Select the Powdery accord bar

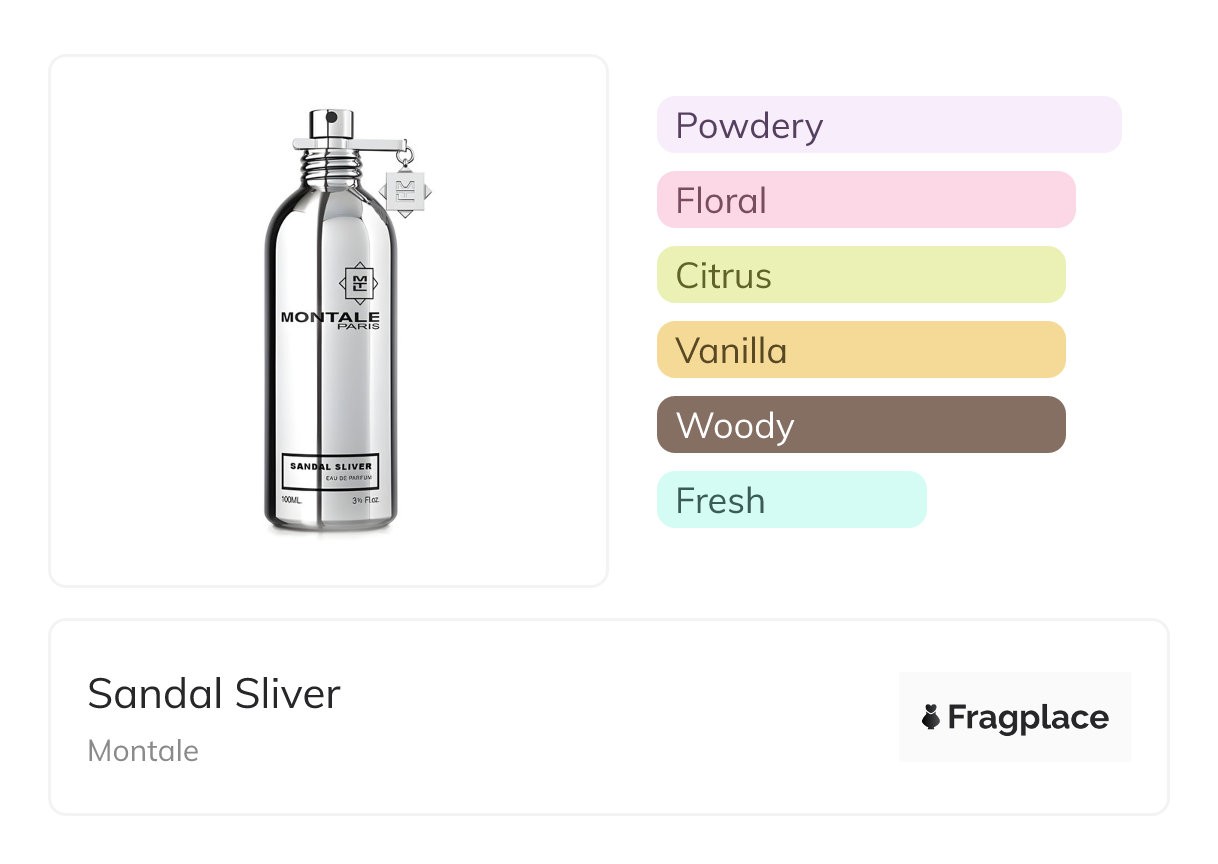(888, 125)
